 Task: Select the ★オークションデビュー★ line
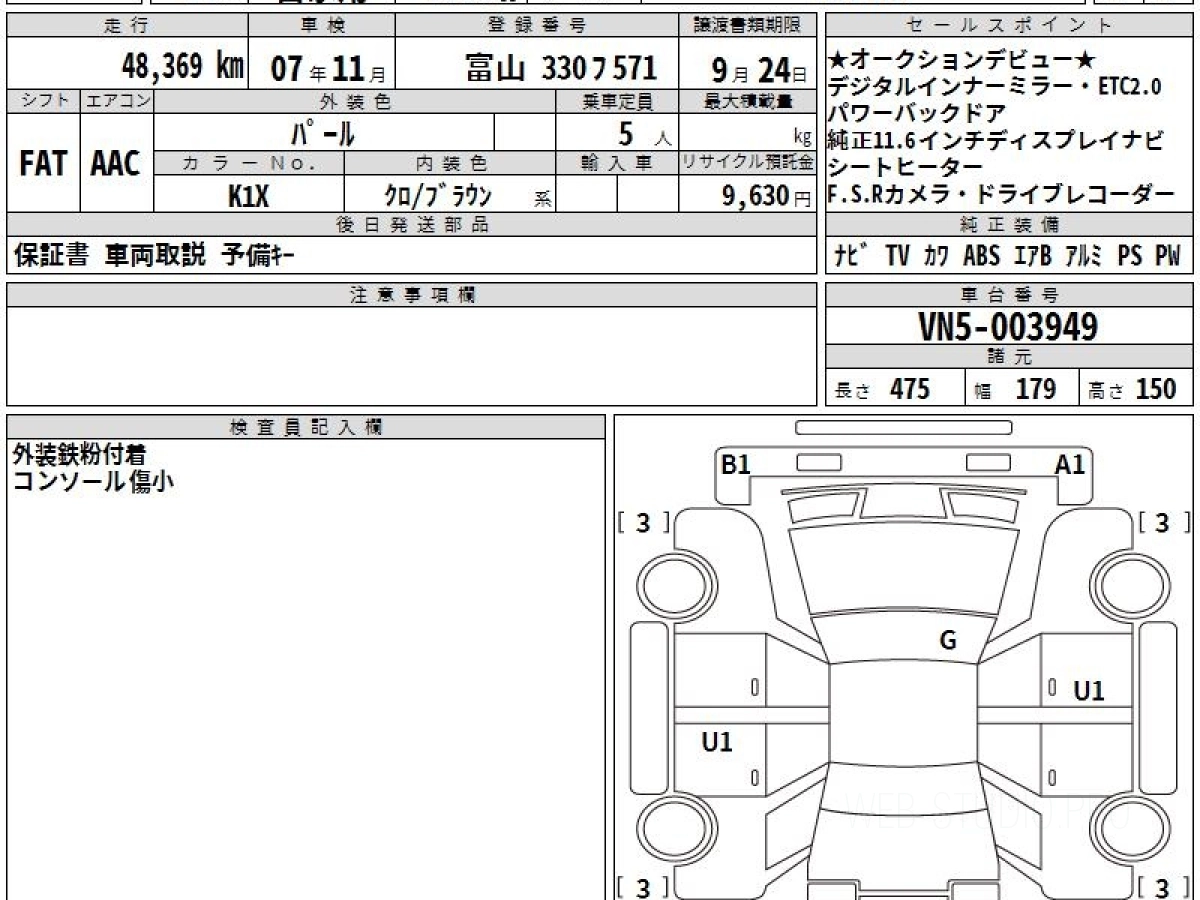click(x=962, y=60)
